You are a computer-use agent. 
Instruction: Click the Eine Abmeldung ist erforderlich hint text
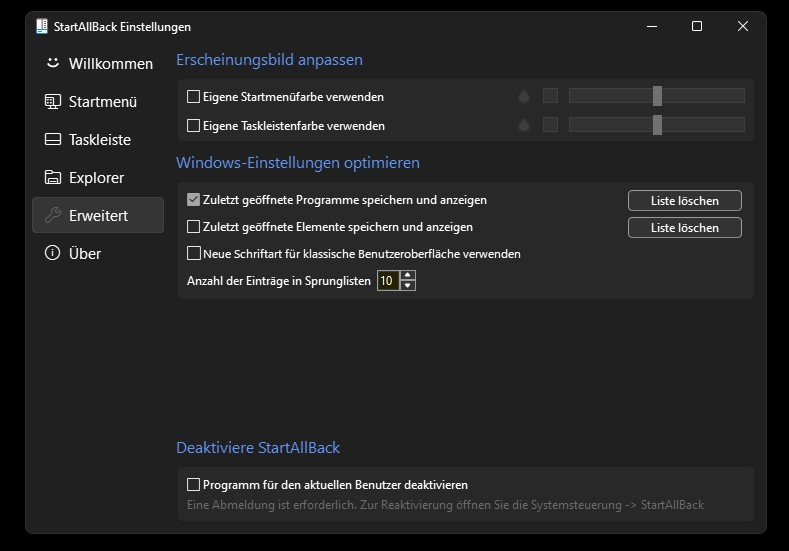pos(445,505)
